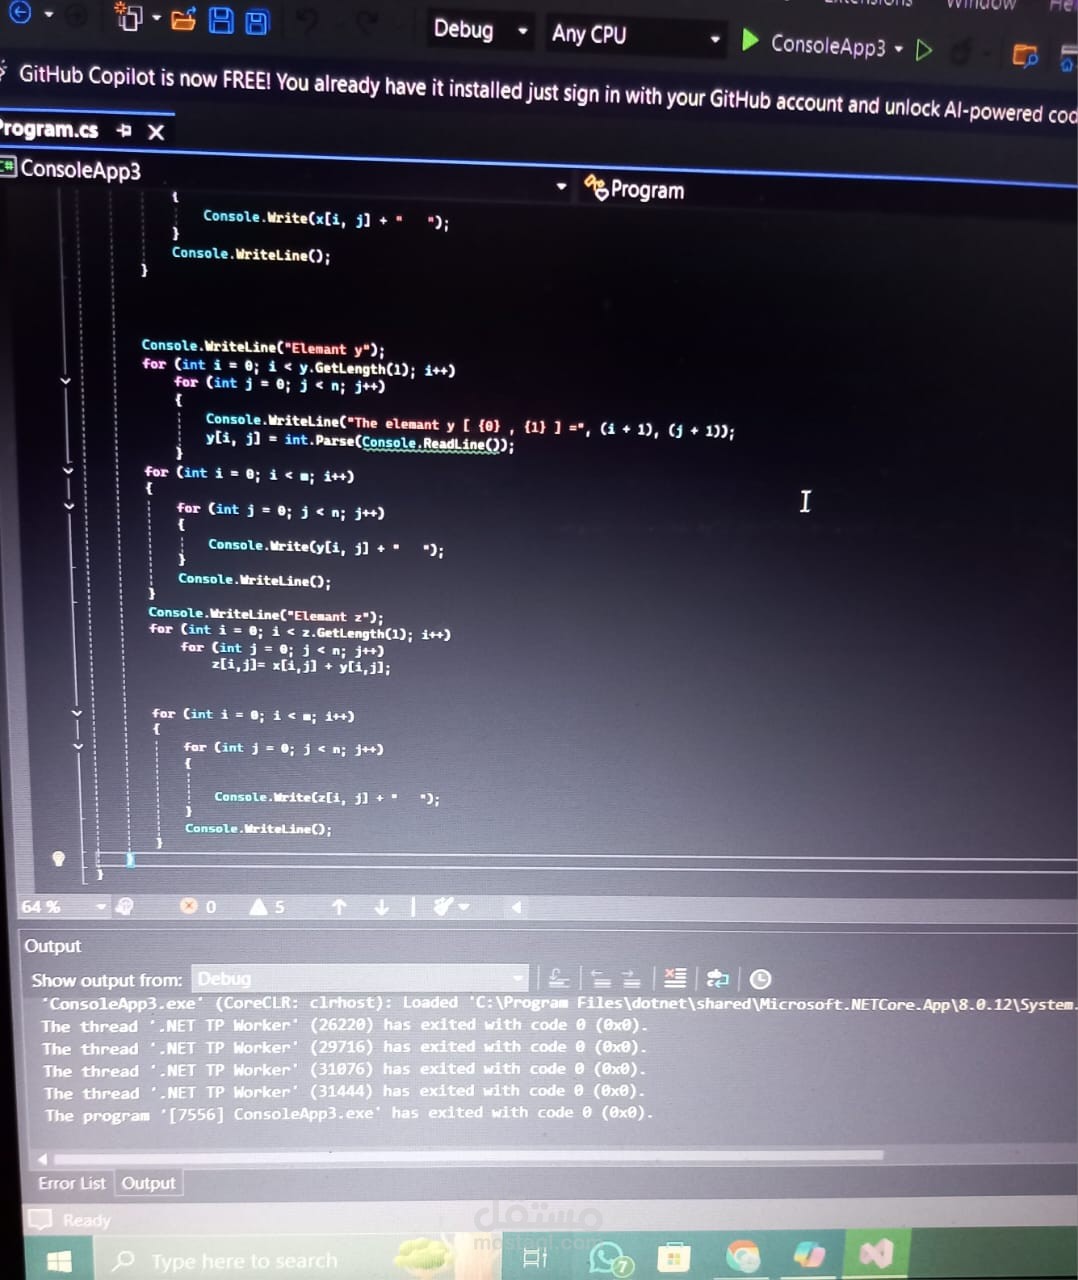Image resolution: width=1078 pixels, height=1280 pixels.
Task: Navigate backward with the back arrow icon
Action: click(19, 13)
